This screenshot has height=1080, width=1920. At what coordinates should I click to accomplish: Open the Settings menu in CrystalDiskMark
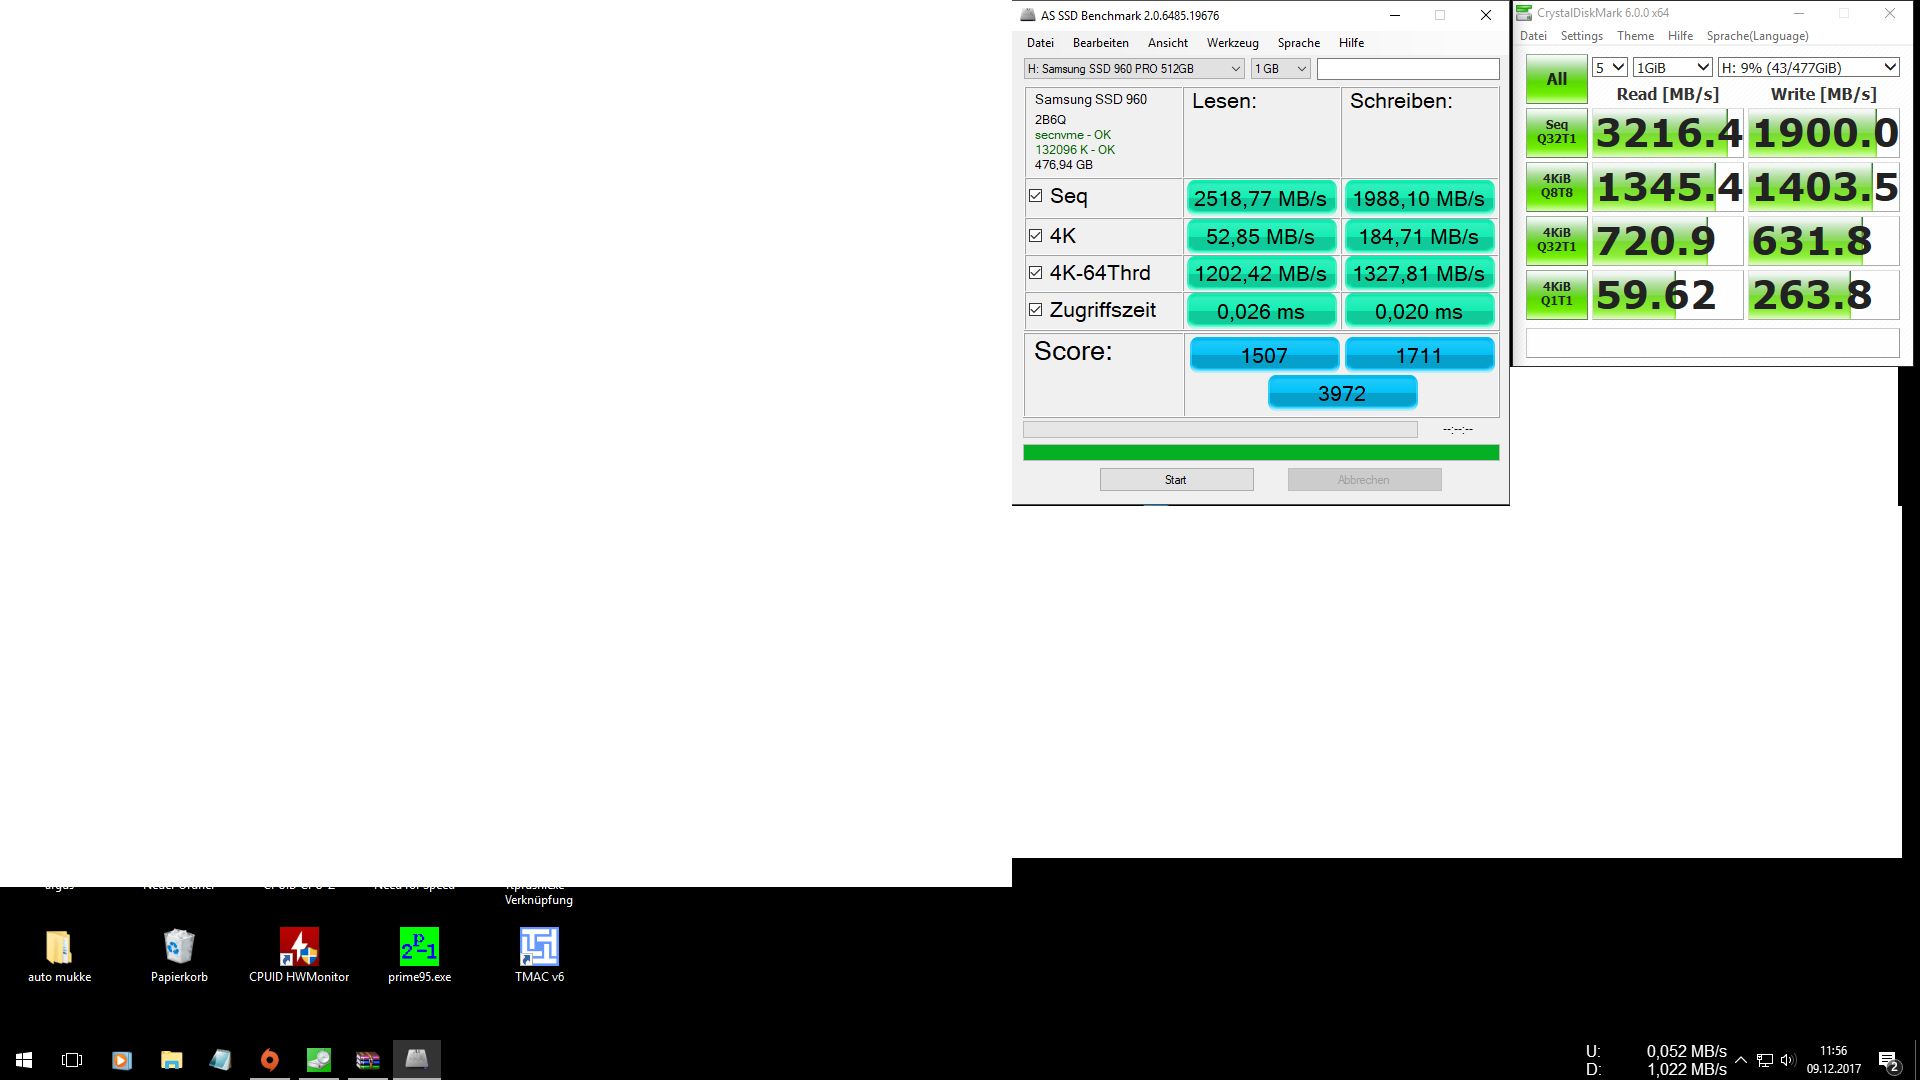(x=1582, y=36)
